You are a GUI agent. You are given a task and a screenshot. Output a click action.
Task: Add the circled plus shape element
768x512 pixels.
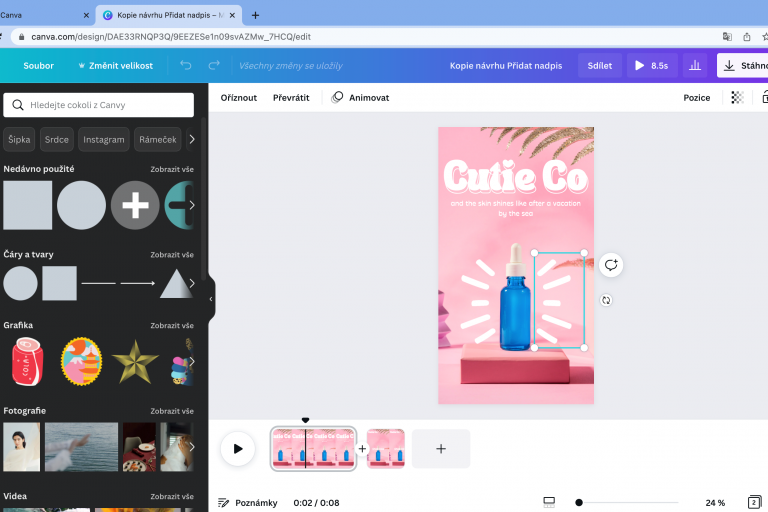(135, 205)
